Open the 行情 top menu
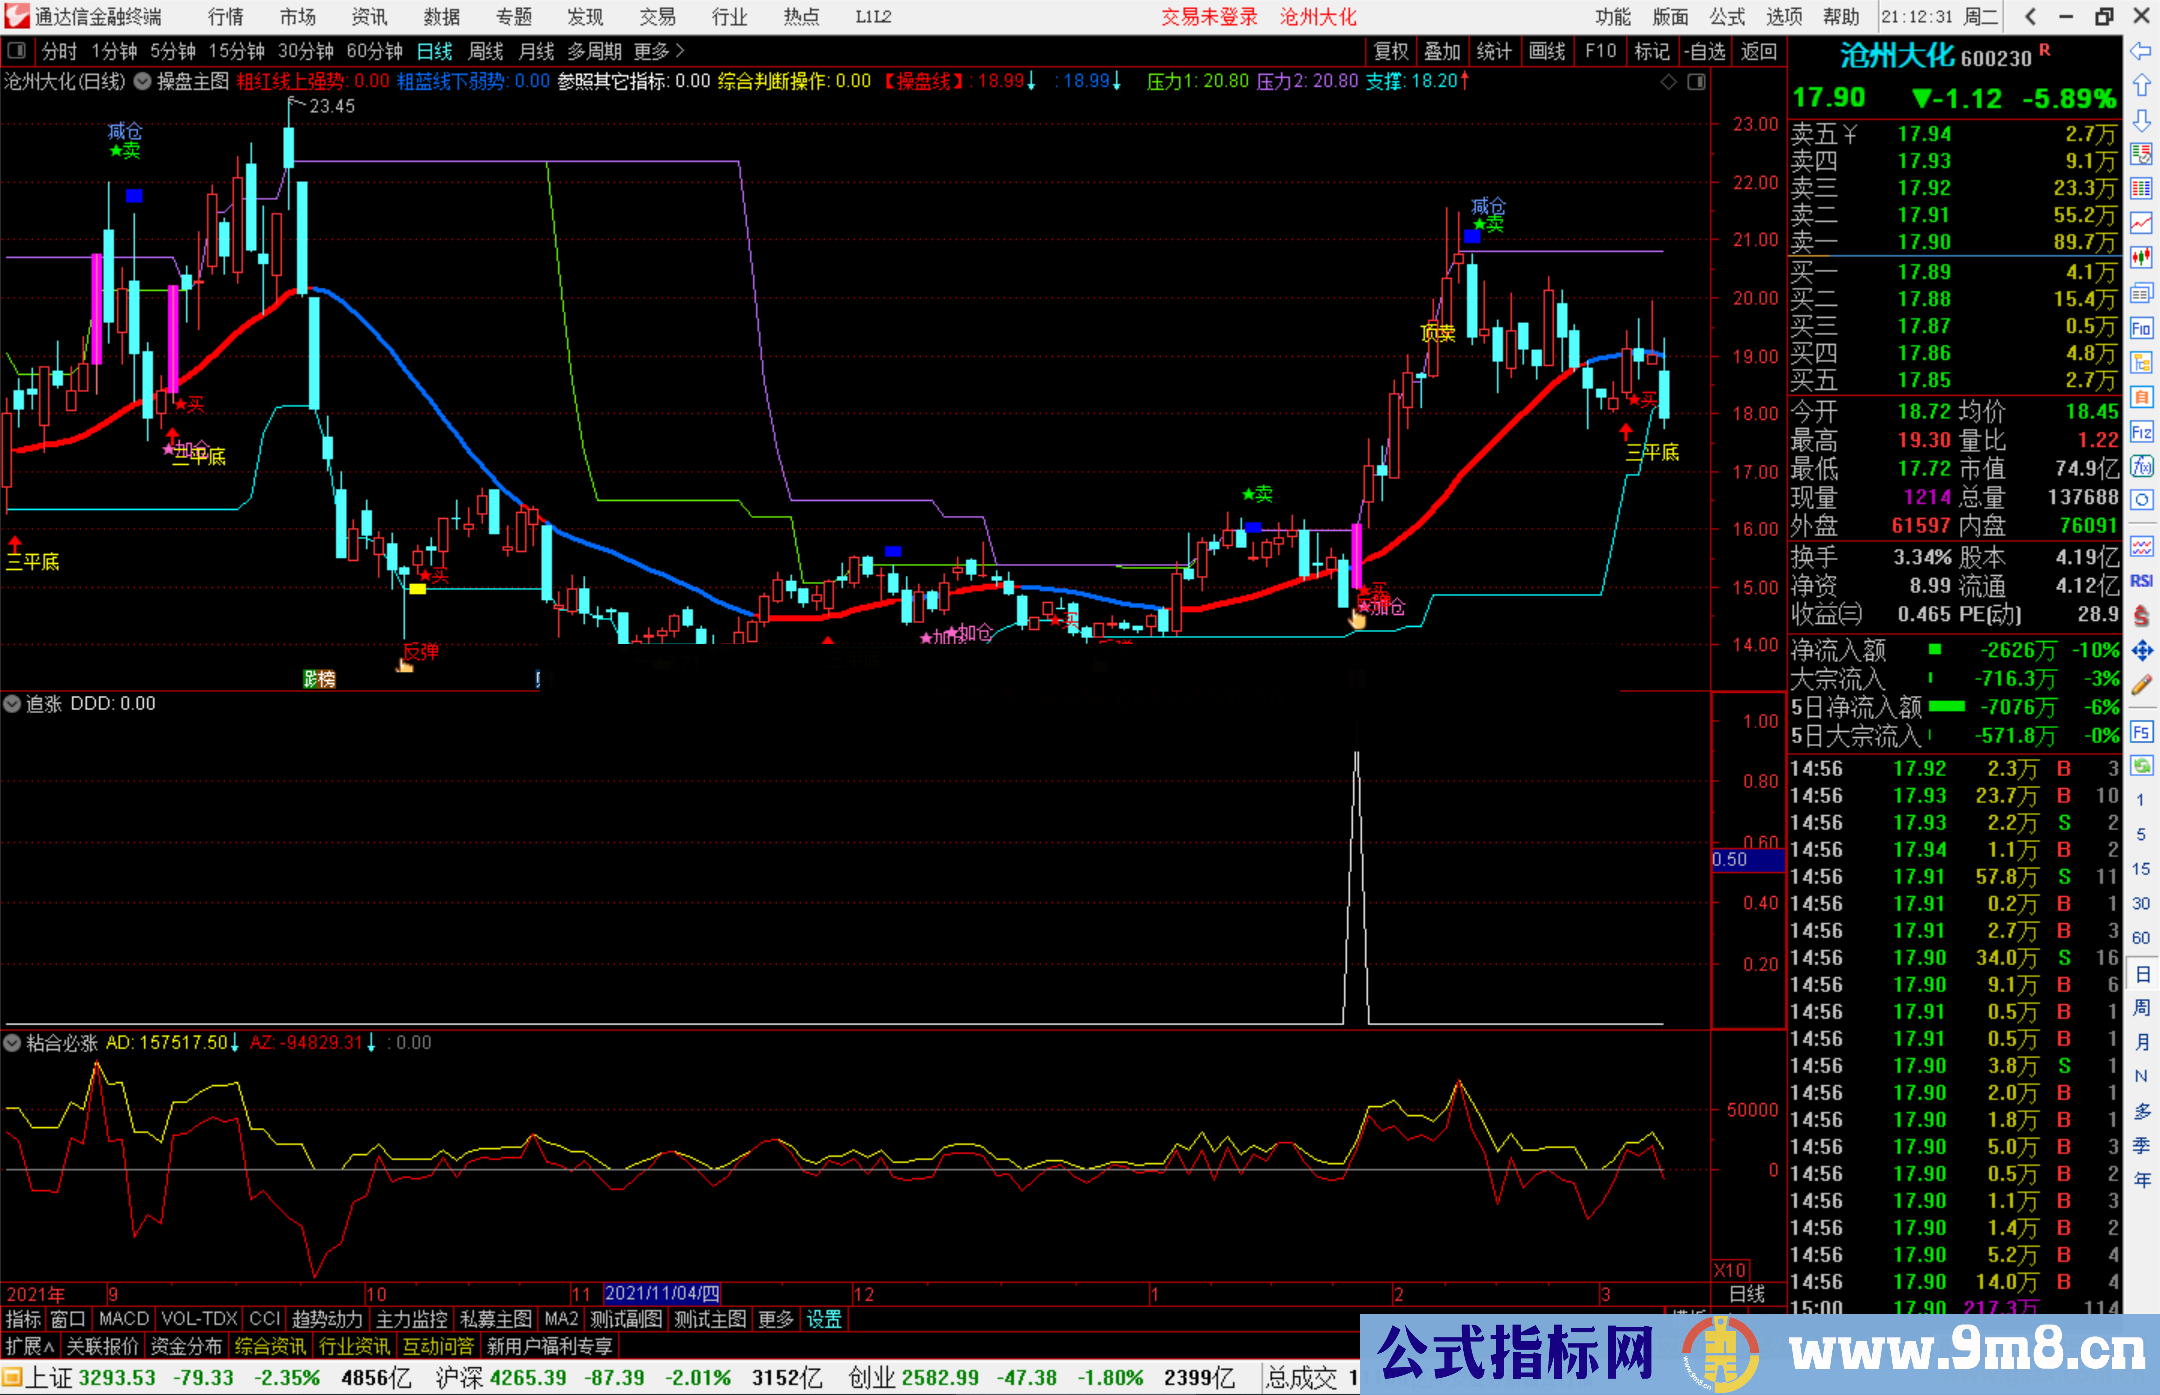 click(225, 16)
